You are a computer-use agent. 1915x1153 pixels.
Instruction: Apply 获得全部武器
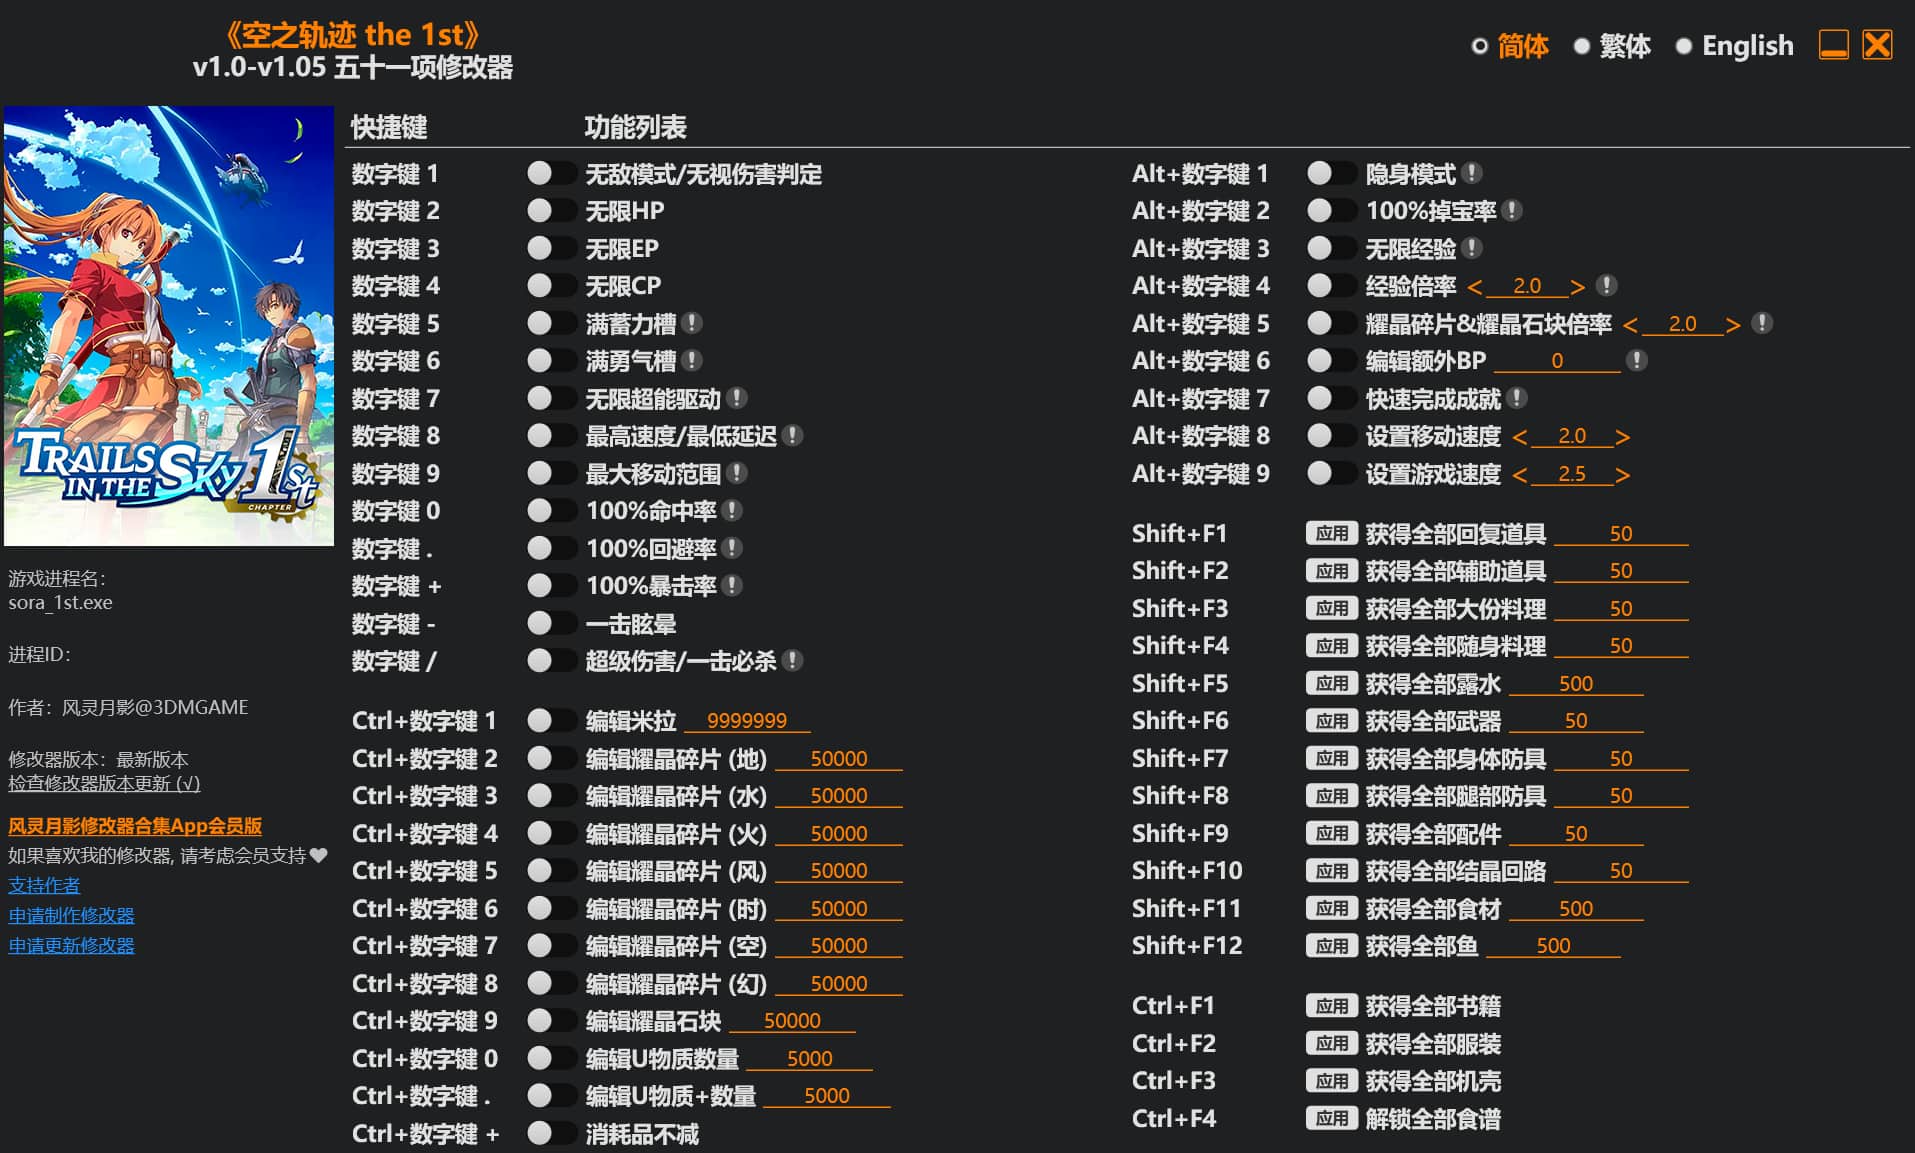pyautogui.click(x=1331, y=720)
